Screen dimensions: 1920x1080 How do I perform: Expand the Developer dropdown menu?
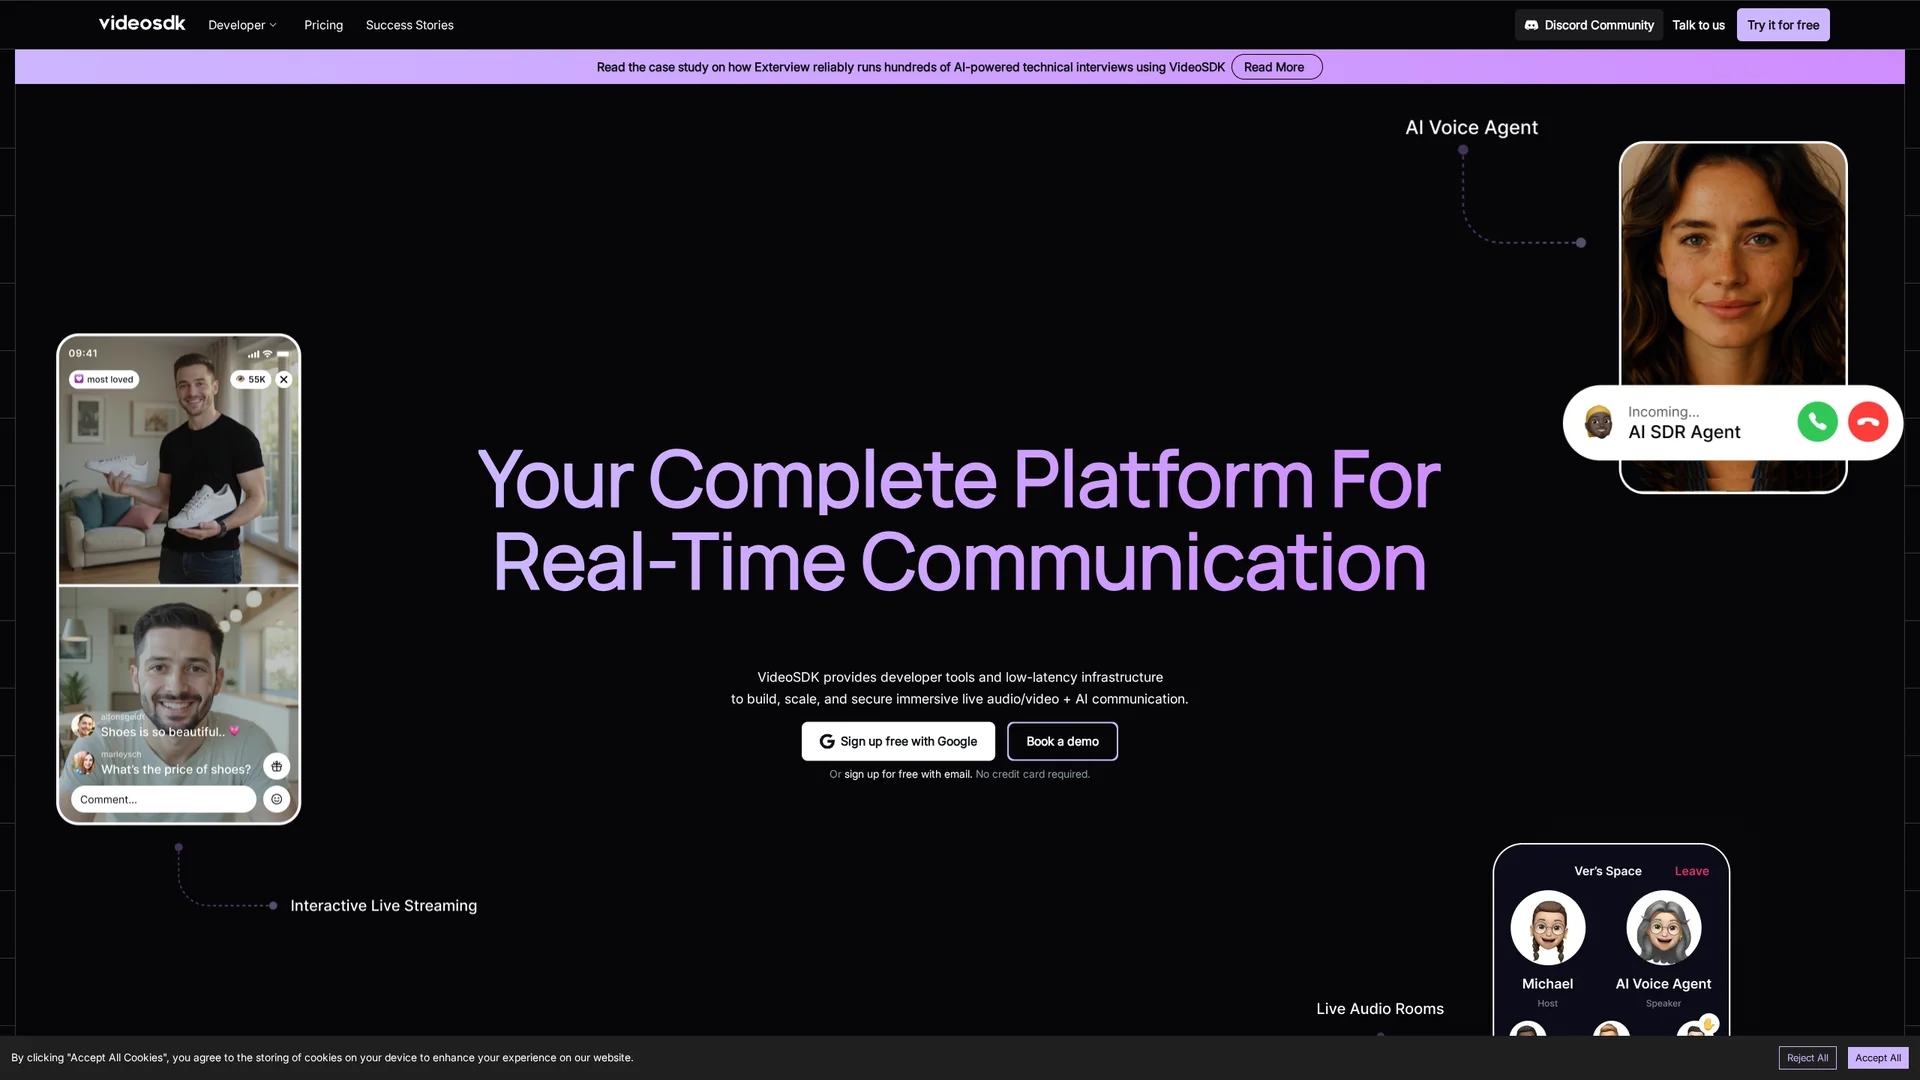click(x=242, y=25)
